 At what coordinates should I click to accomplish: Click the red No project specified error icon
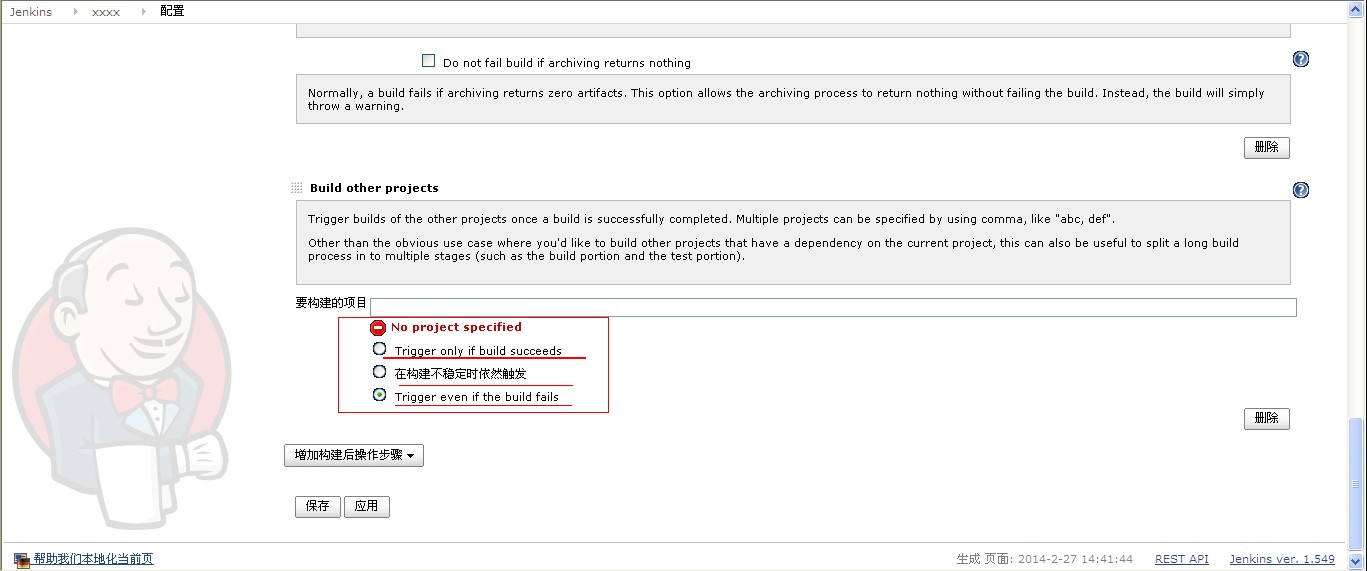pyautogui.click(x=378, y=327)
